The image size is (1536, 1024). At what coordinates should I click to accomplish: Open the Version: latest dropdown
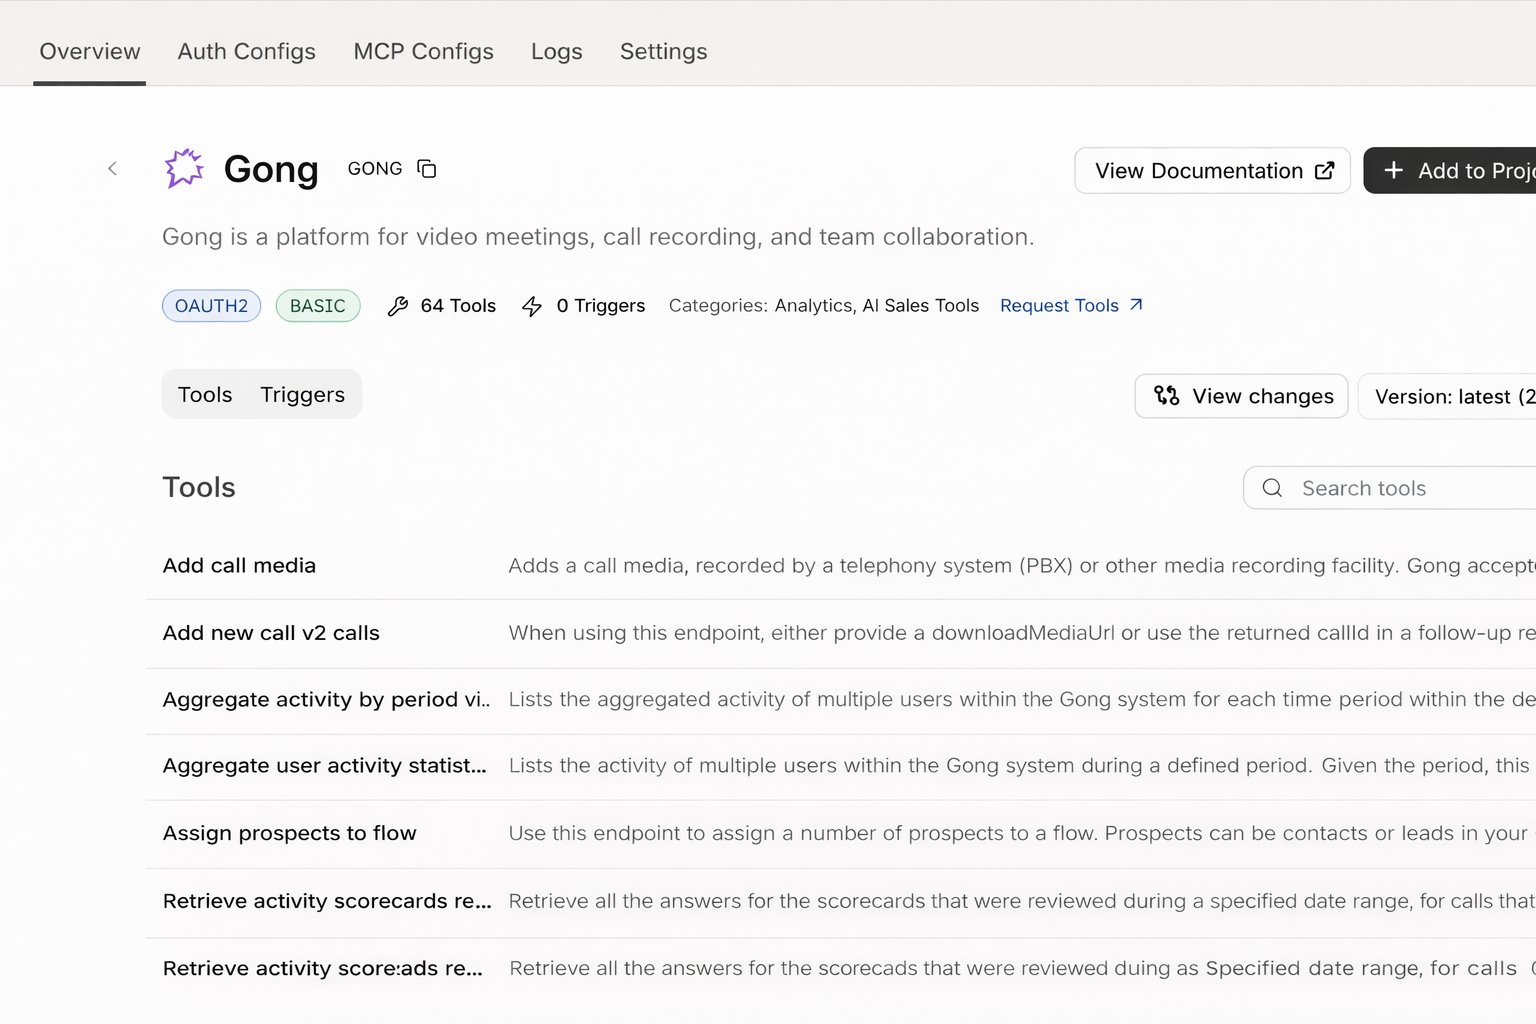tap(1452, 397)
